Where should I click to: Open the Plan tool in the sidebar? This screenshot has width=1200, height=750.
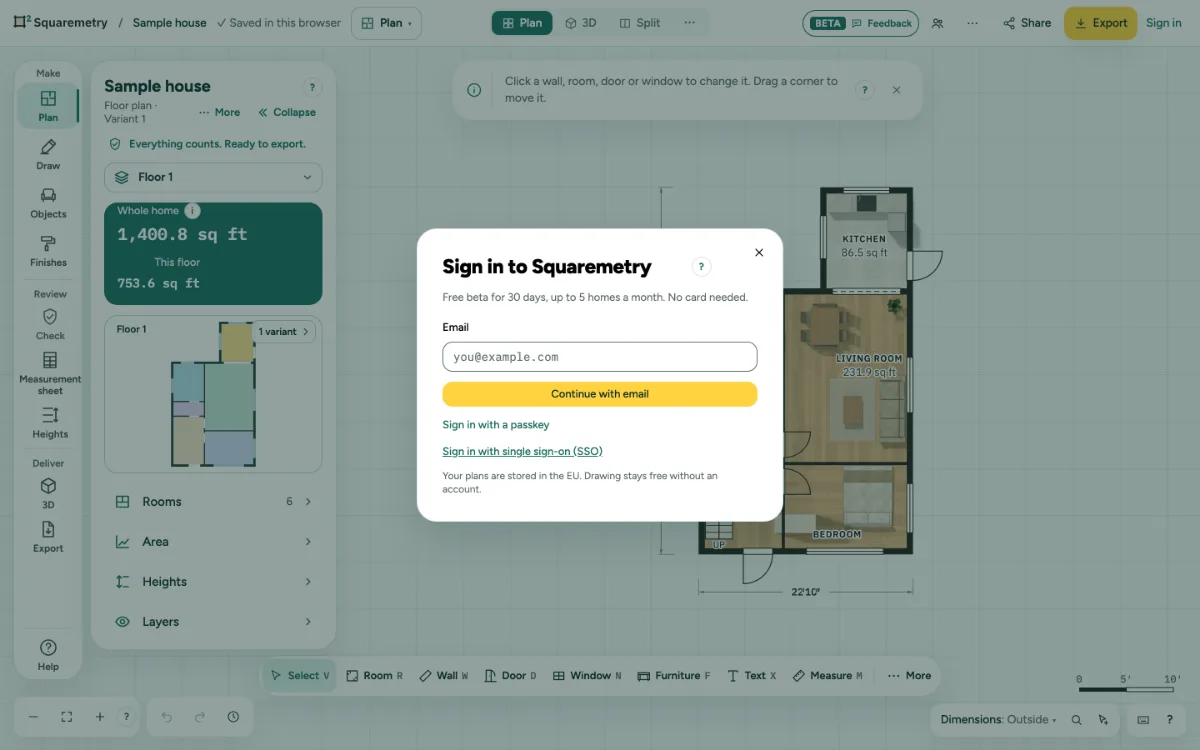[48, 106]
